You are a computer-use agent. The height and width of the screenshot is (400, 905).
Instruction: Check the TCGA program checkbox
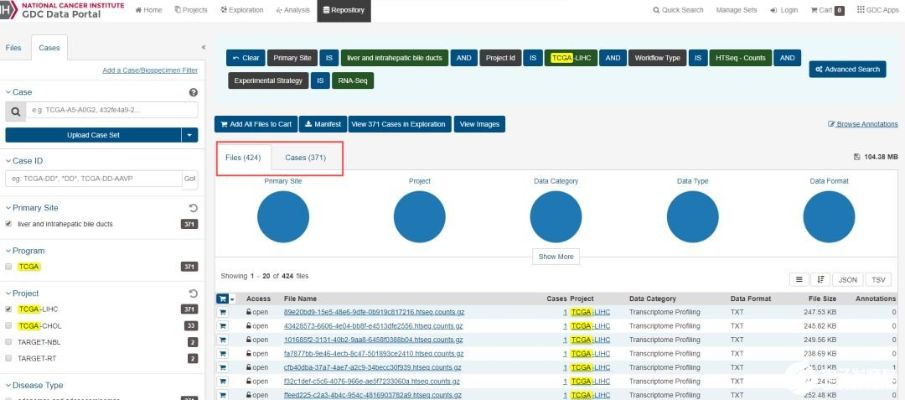pyautogui.click(x=9, y=267)
